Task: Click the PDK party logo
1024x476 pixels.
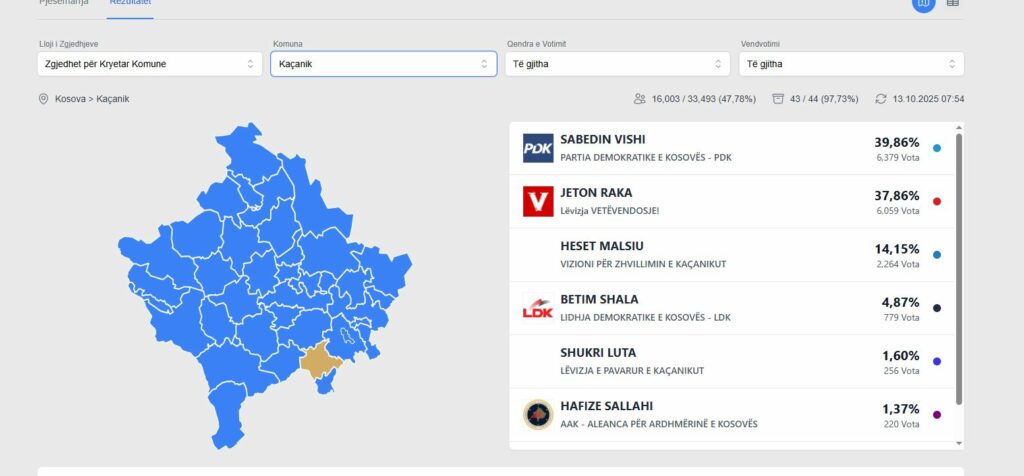Action: (x=538, y=148)
